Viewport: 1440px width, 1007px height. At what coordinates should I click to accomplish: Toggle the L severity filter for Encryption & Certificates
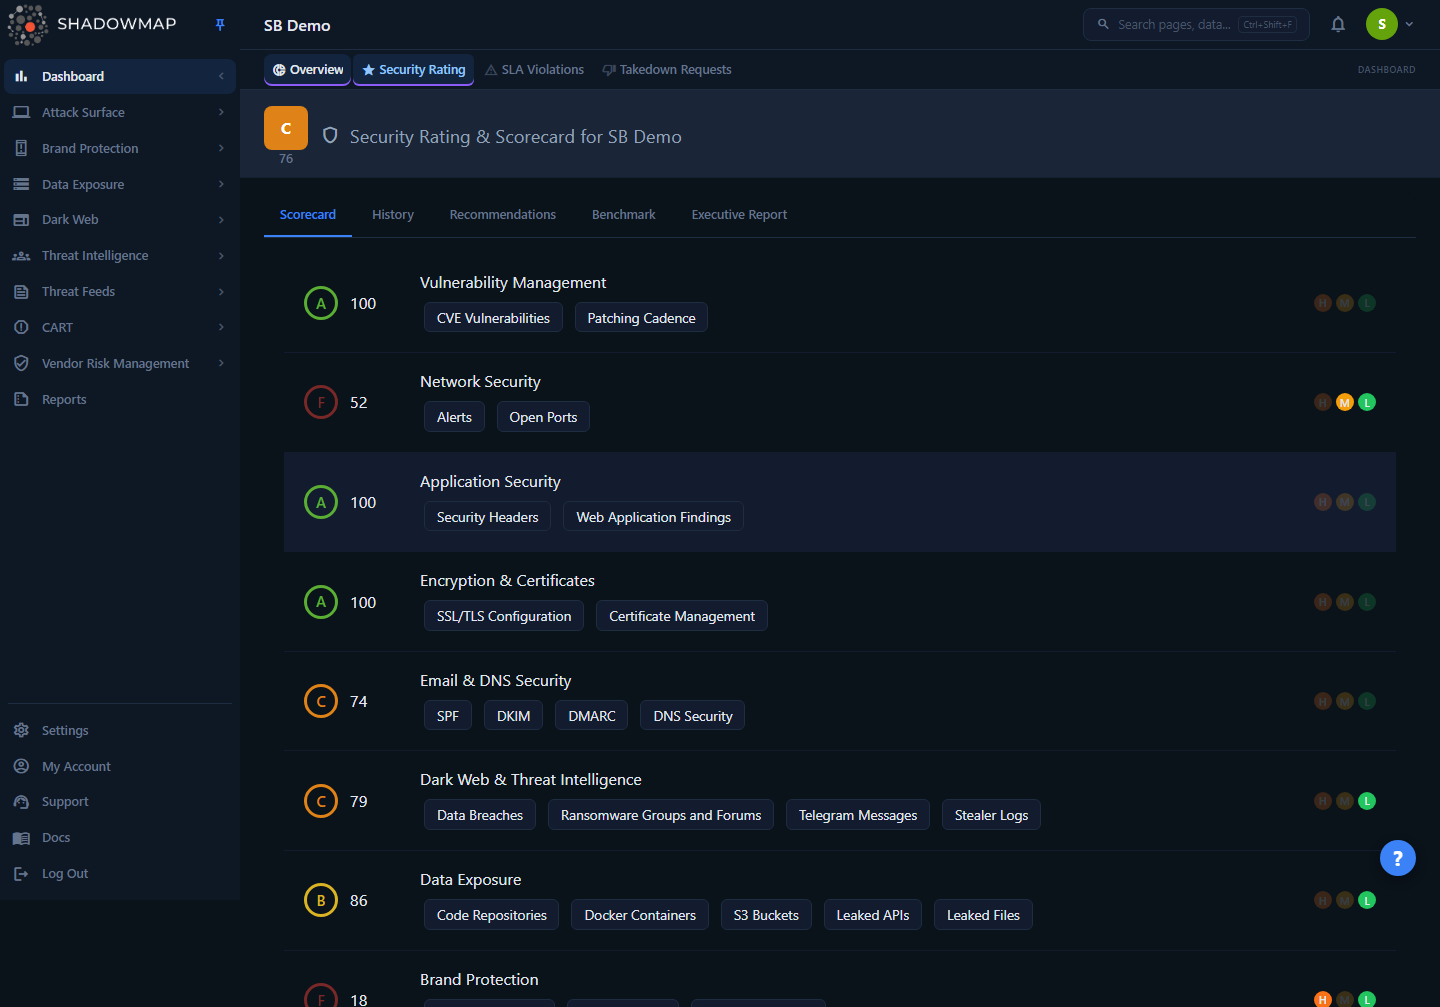[1367, 602]
